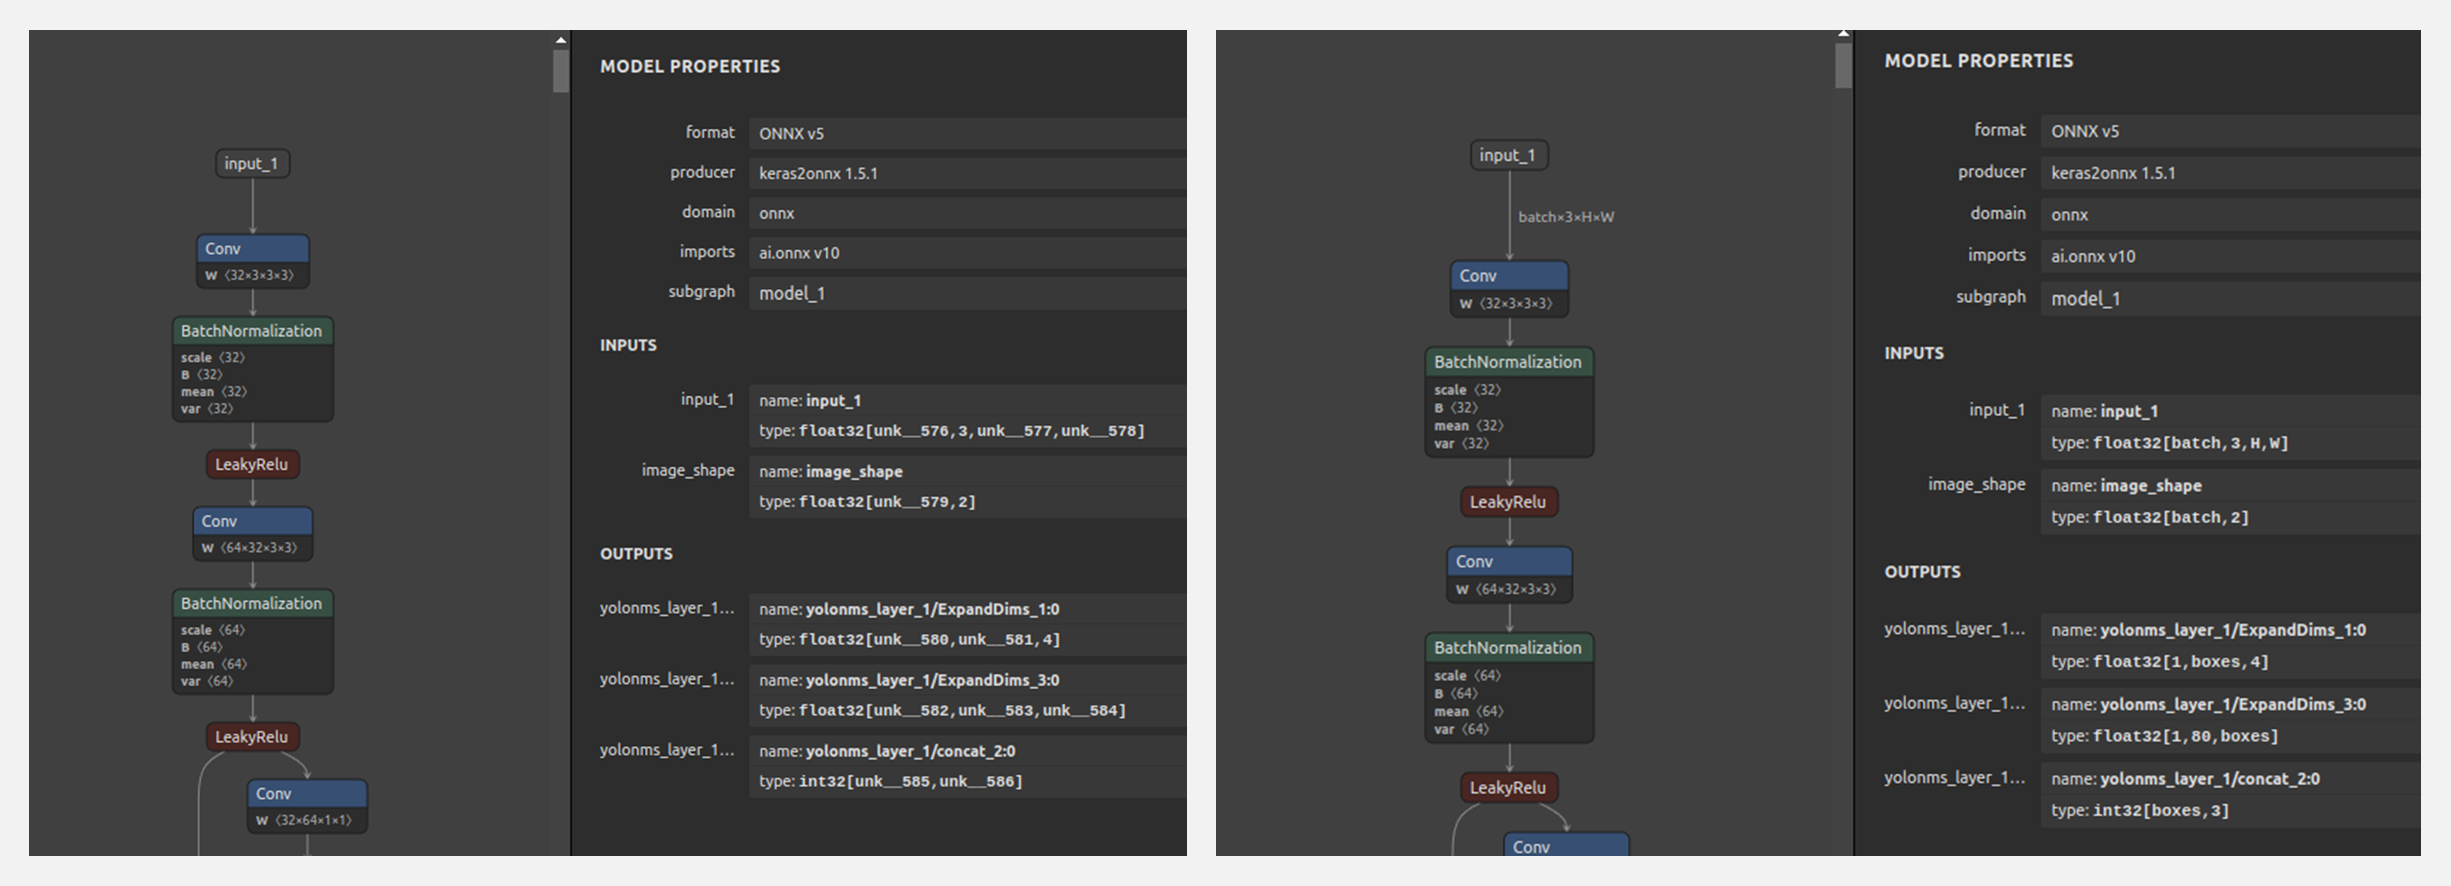Click name input_1 row in right panel
Screen dimensions: 2451x886
[x=2231, y=411]
